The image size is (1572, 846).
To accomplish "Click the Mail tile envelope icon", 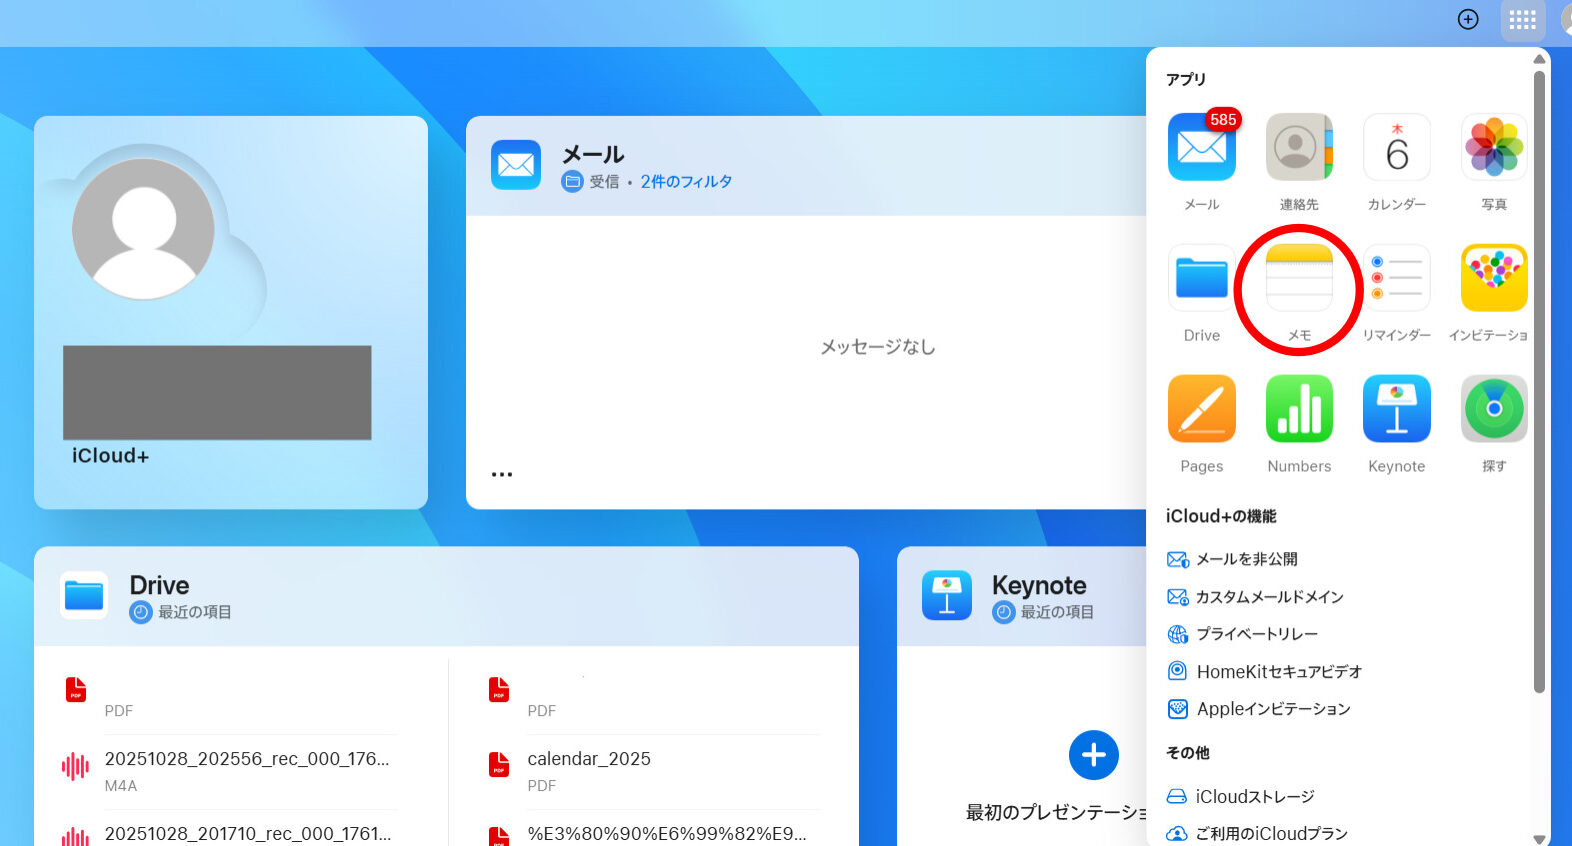I will point(516,165).
